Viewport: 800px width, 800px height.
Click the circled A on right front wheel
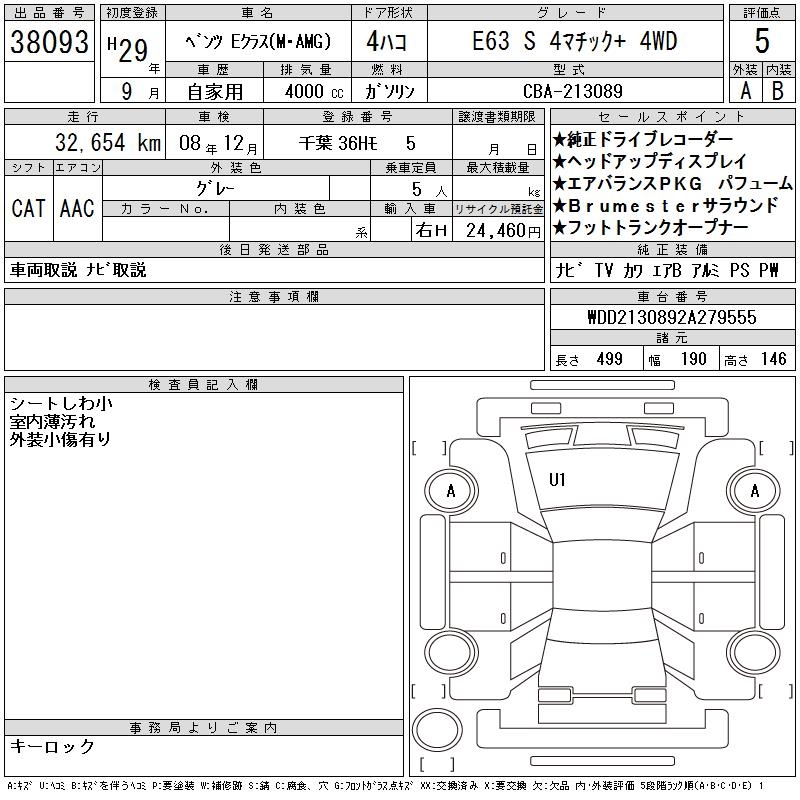coord(755,491)
